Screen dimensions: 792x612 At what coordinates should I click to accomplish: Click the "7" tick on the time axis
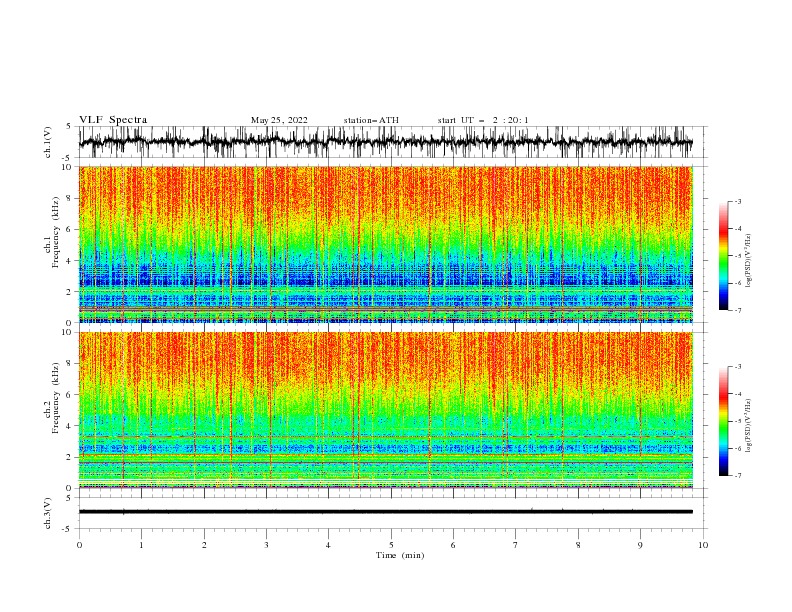pos(516,545)
